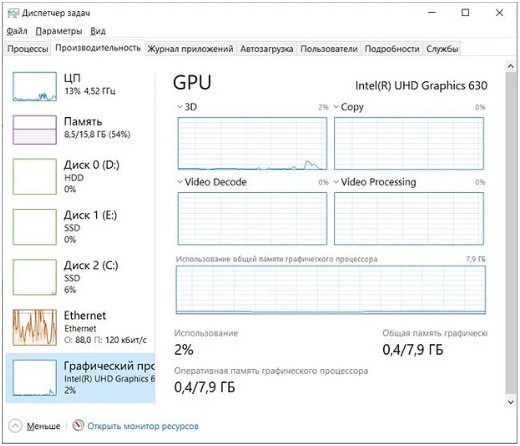The height and width of the screenshot is (446, 520).
Task: Open the Память memory graph thumbnail
Action: [35, 130]
